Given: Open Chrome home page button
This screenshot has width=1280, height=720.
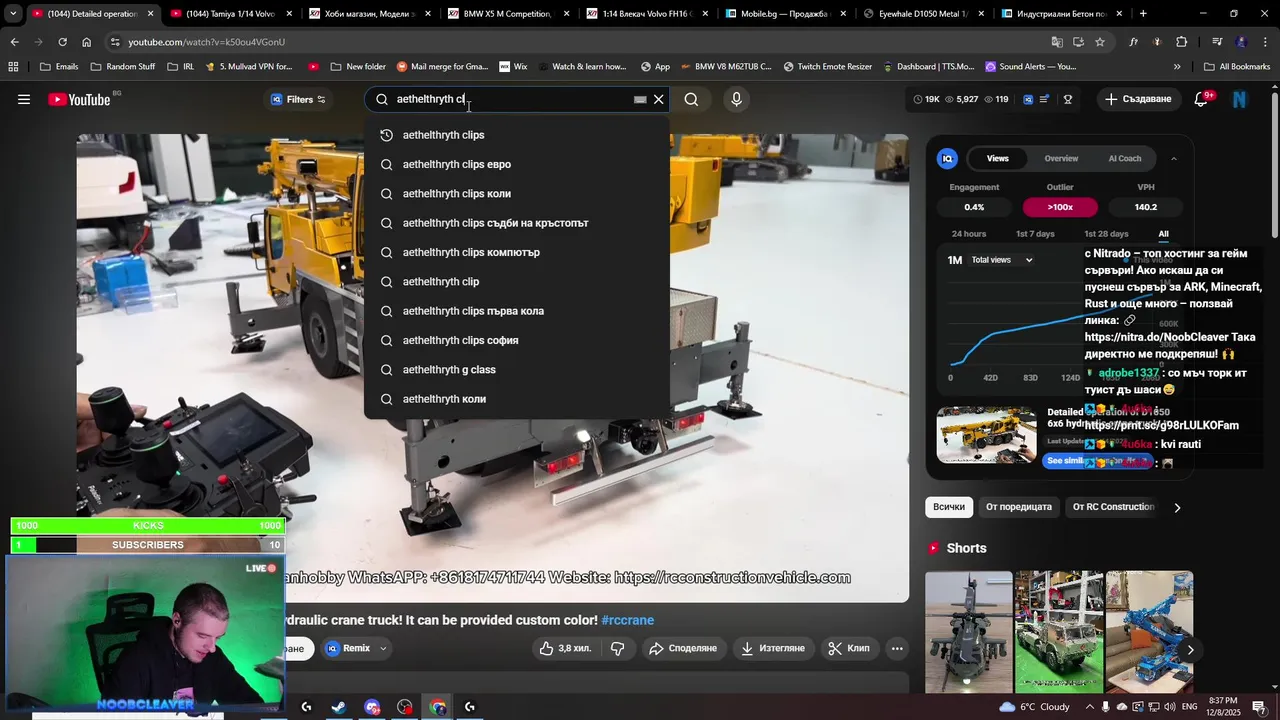Looking at the screenshot, I should coord(87,42).
